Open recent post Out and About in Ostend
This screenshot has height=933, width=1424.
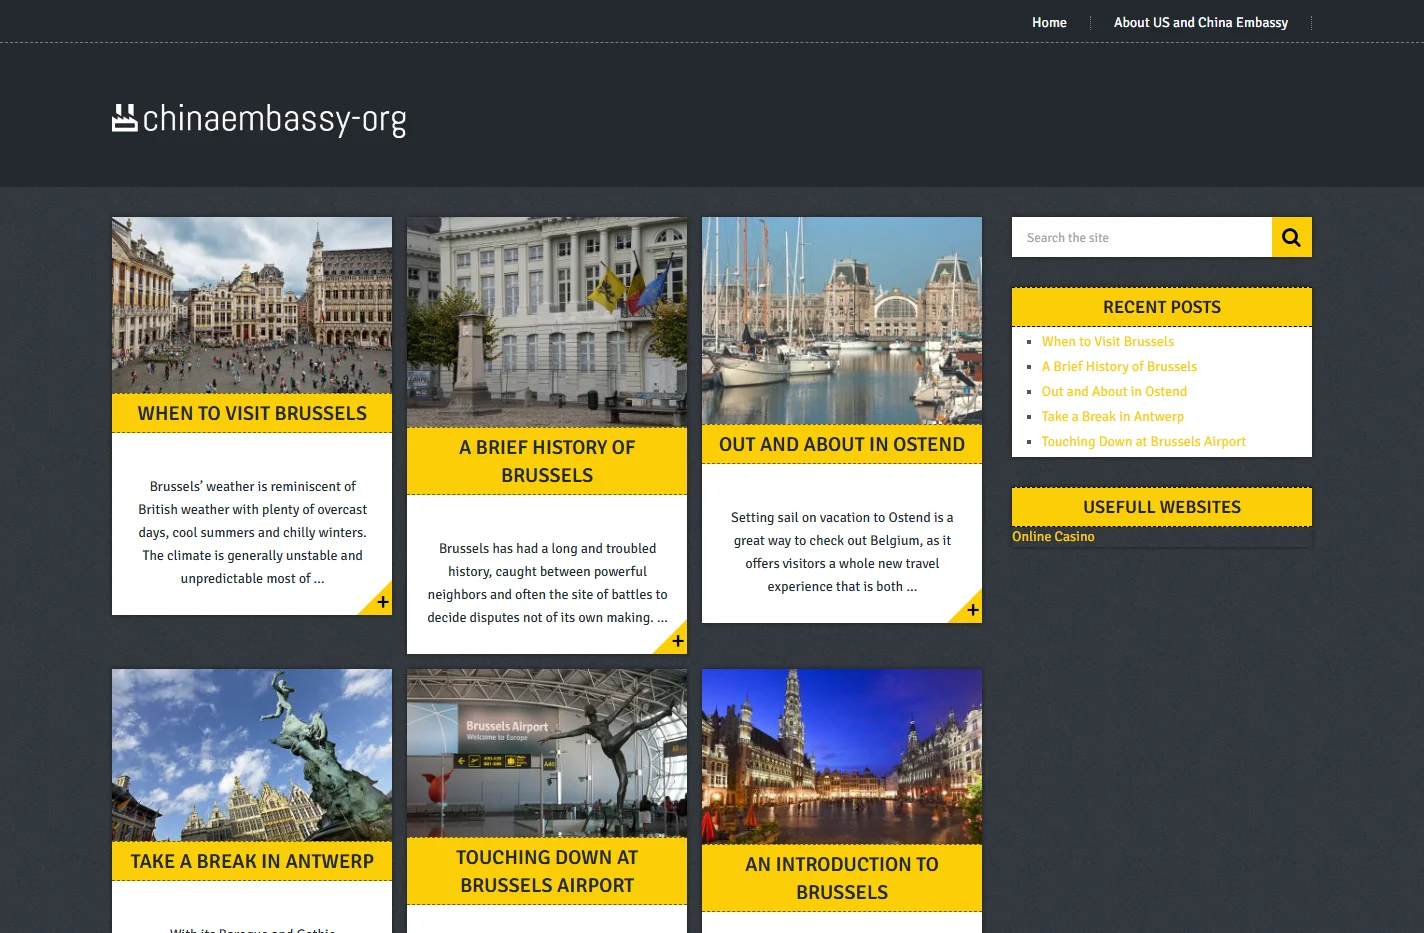pyautogui.click(x=1114, y=391)
